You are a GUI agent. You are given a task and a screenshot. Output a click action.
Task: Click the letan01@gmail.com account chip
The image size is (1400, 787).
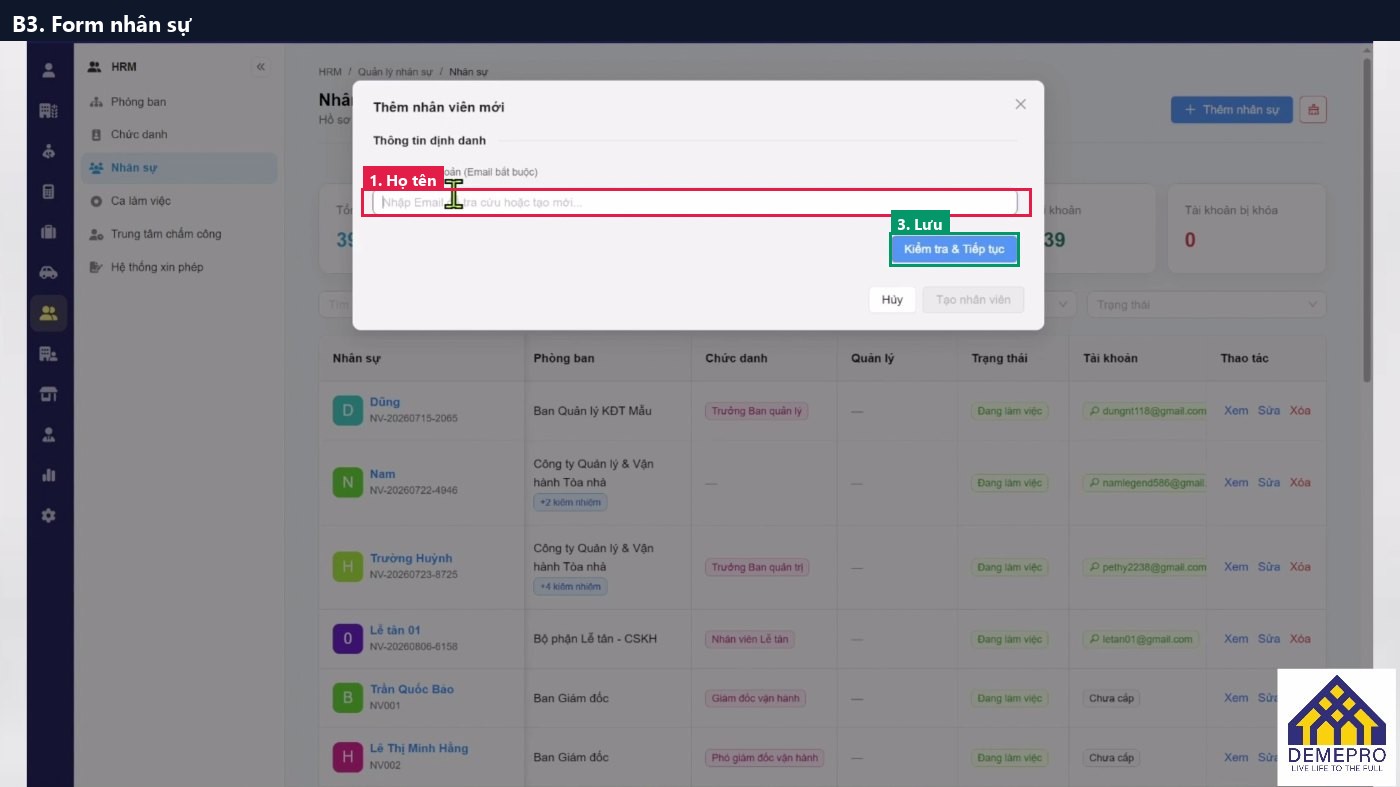pyautogui.click(x=1141, y=638)
